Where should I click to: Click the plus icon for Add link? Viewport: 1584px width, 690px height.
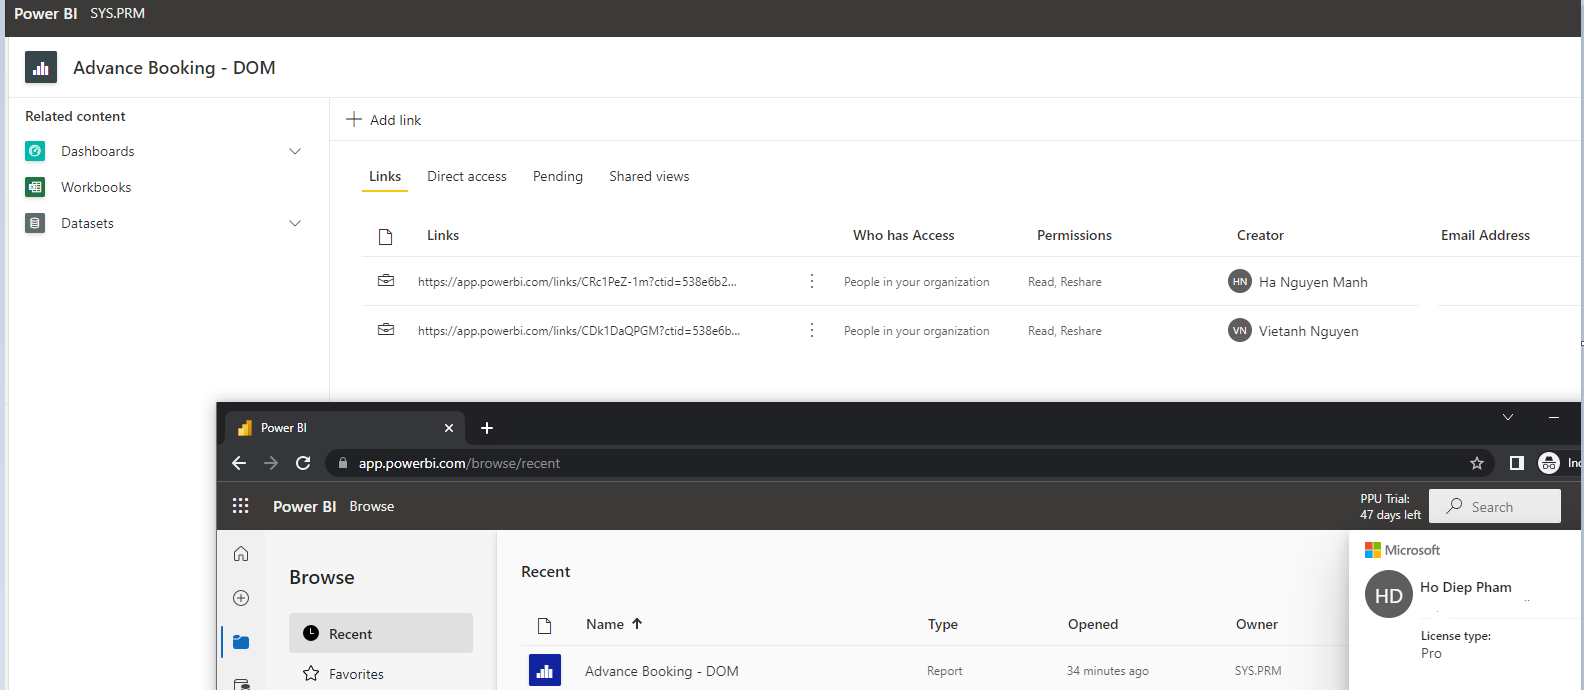click(x=354, y=119)
